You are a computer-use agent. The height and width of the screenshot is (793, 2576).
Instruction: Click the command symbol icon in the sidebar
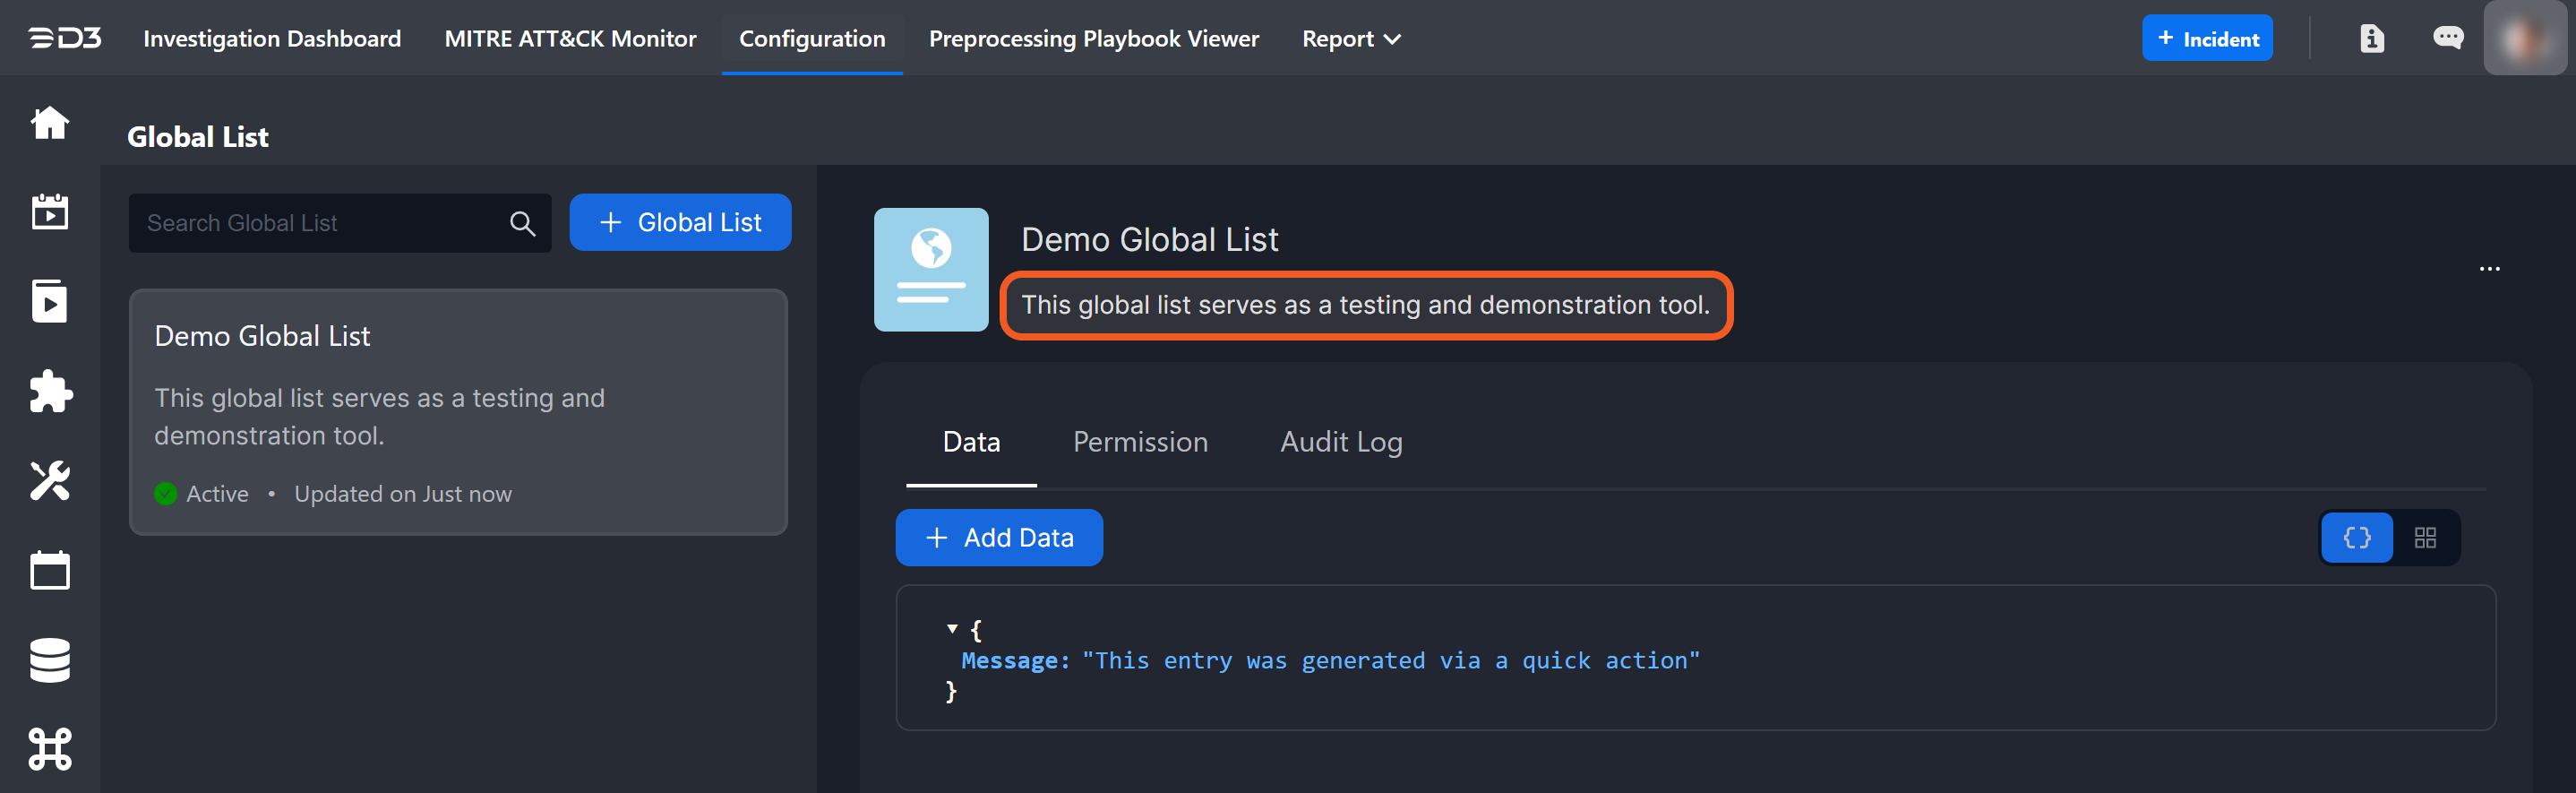(x=50, y=749)
